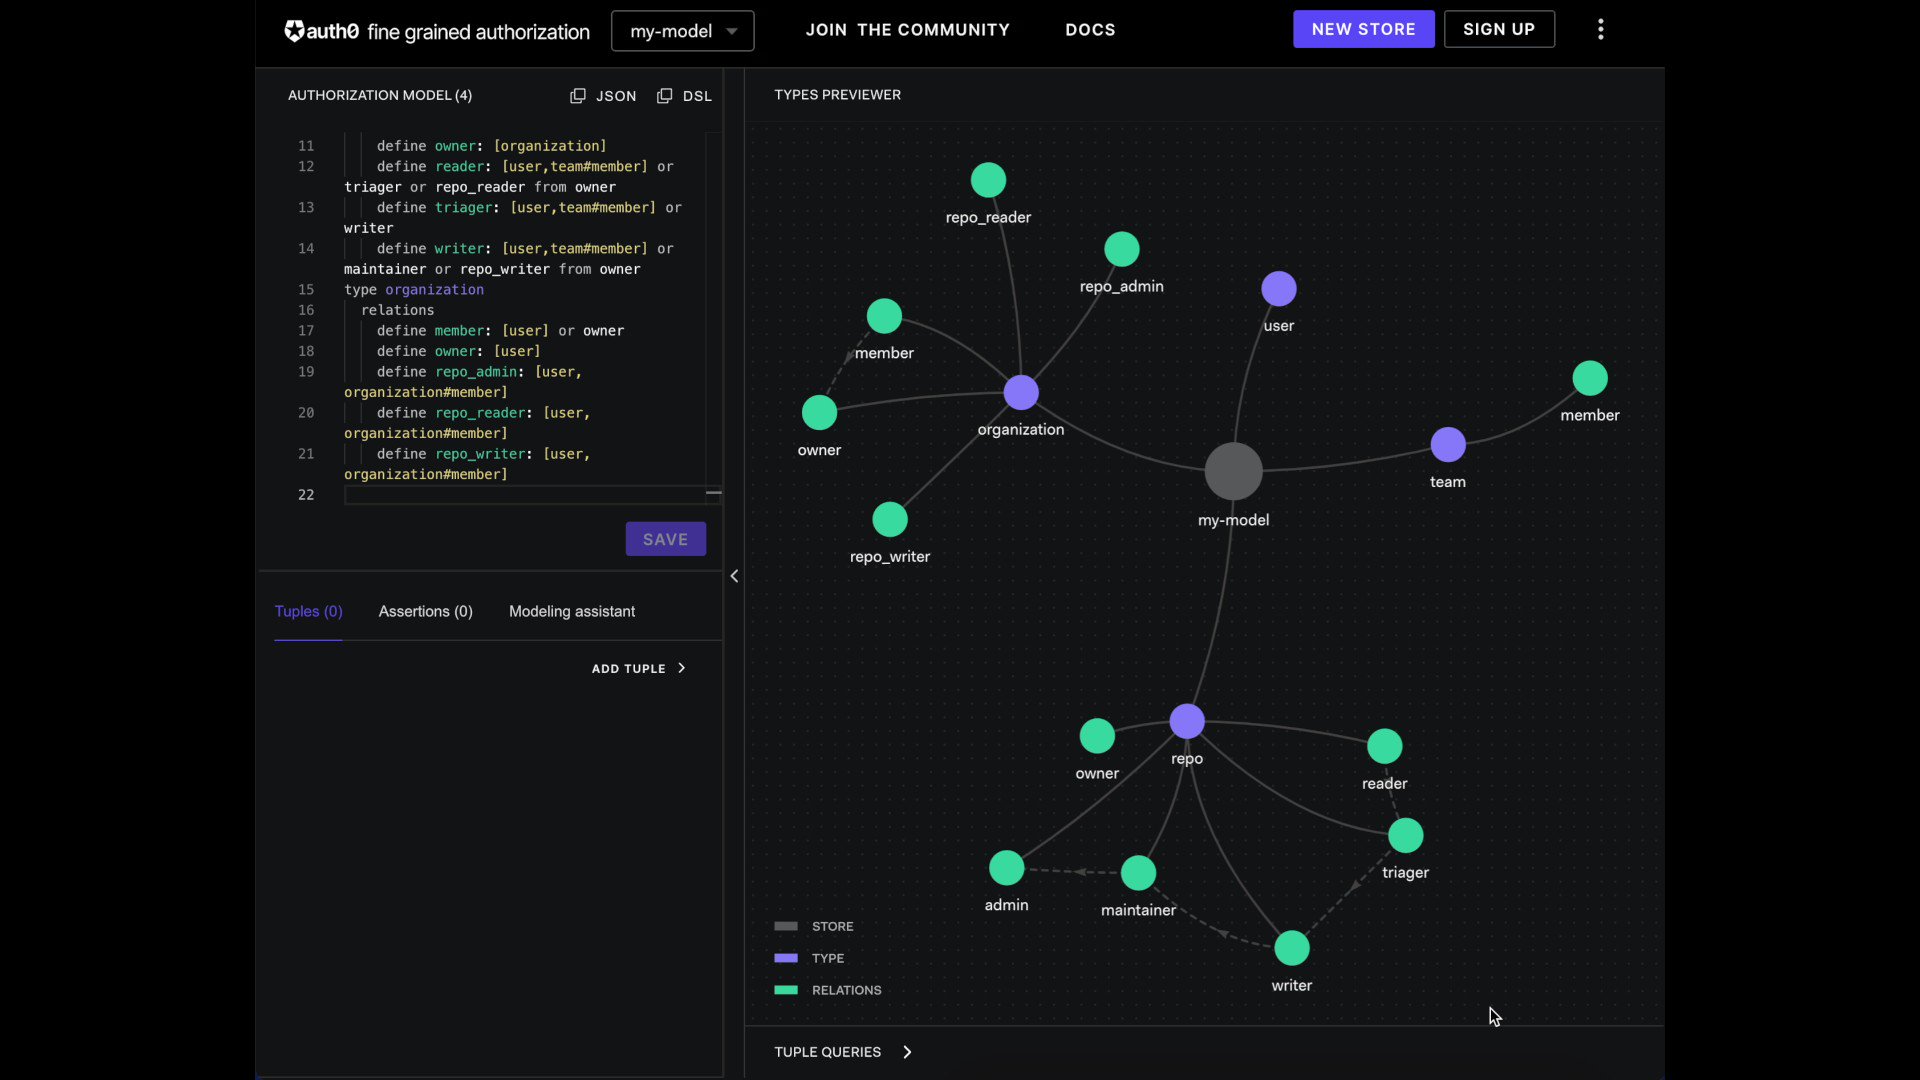Viewport: 1920px width, 1080px height.
Task: Select the repo_admin relation node
Action: [1121, 248]
